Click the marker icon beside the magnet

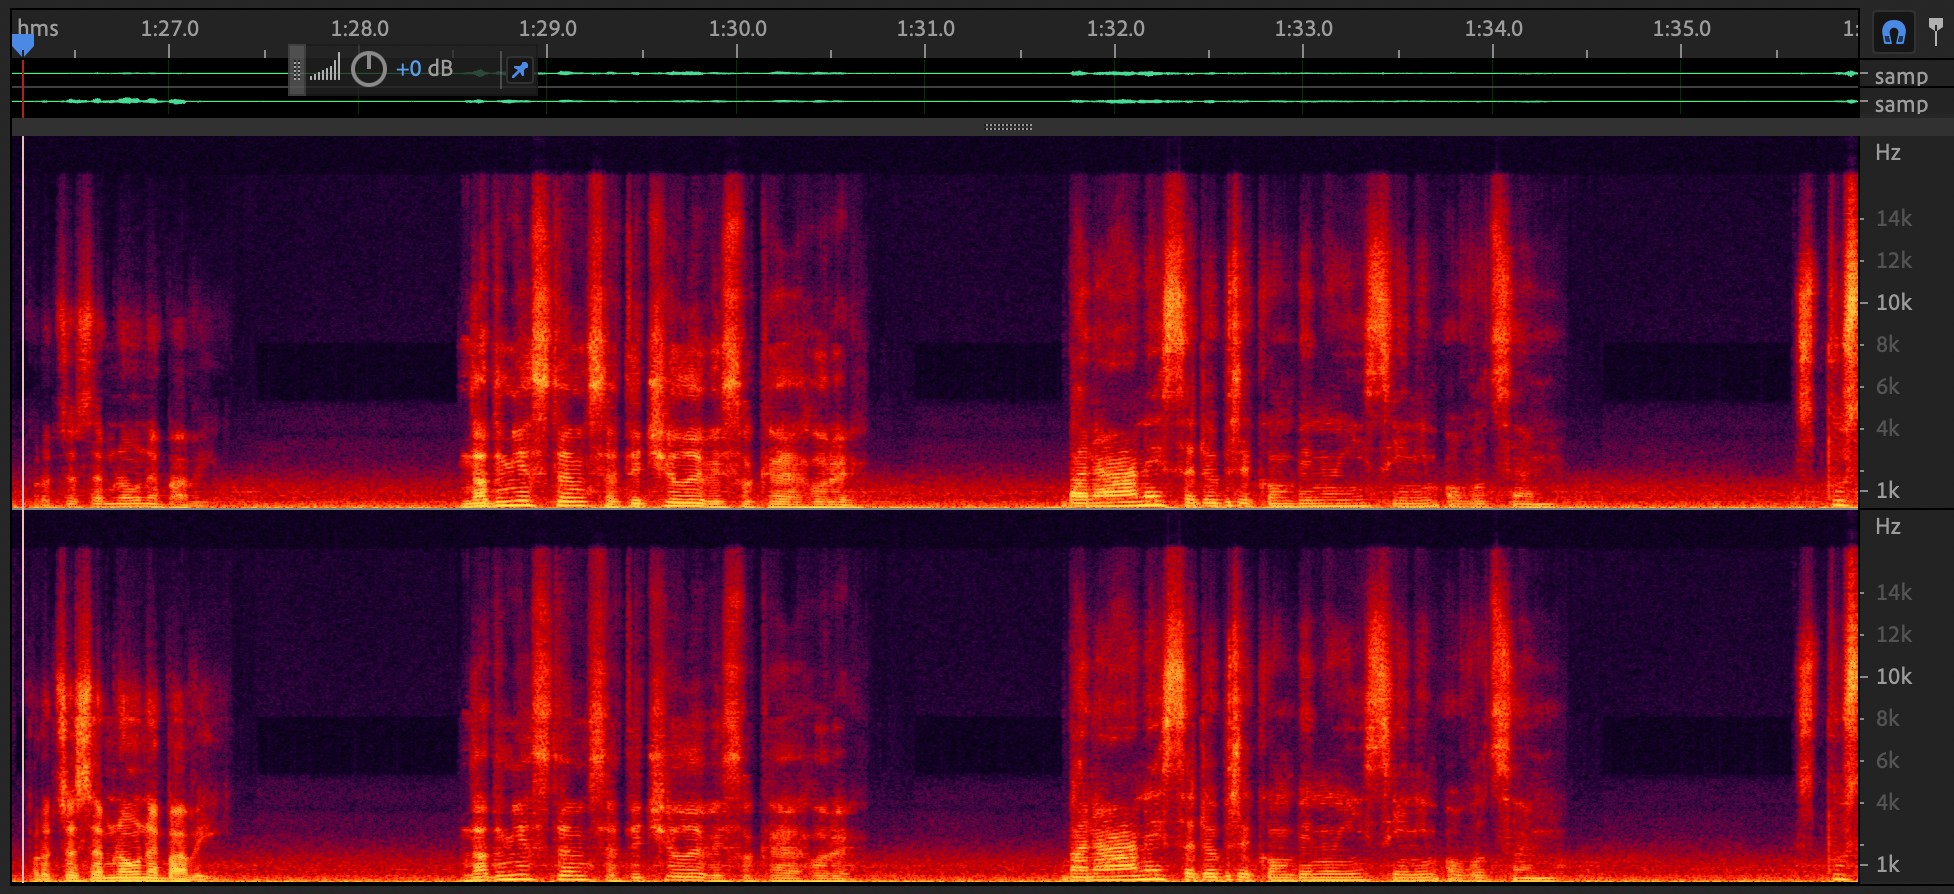coord(1936,32)
